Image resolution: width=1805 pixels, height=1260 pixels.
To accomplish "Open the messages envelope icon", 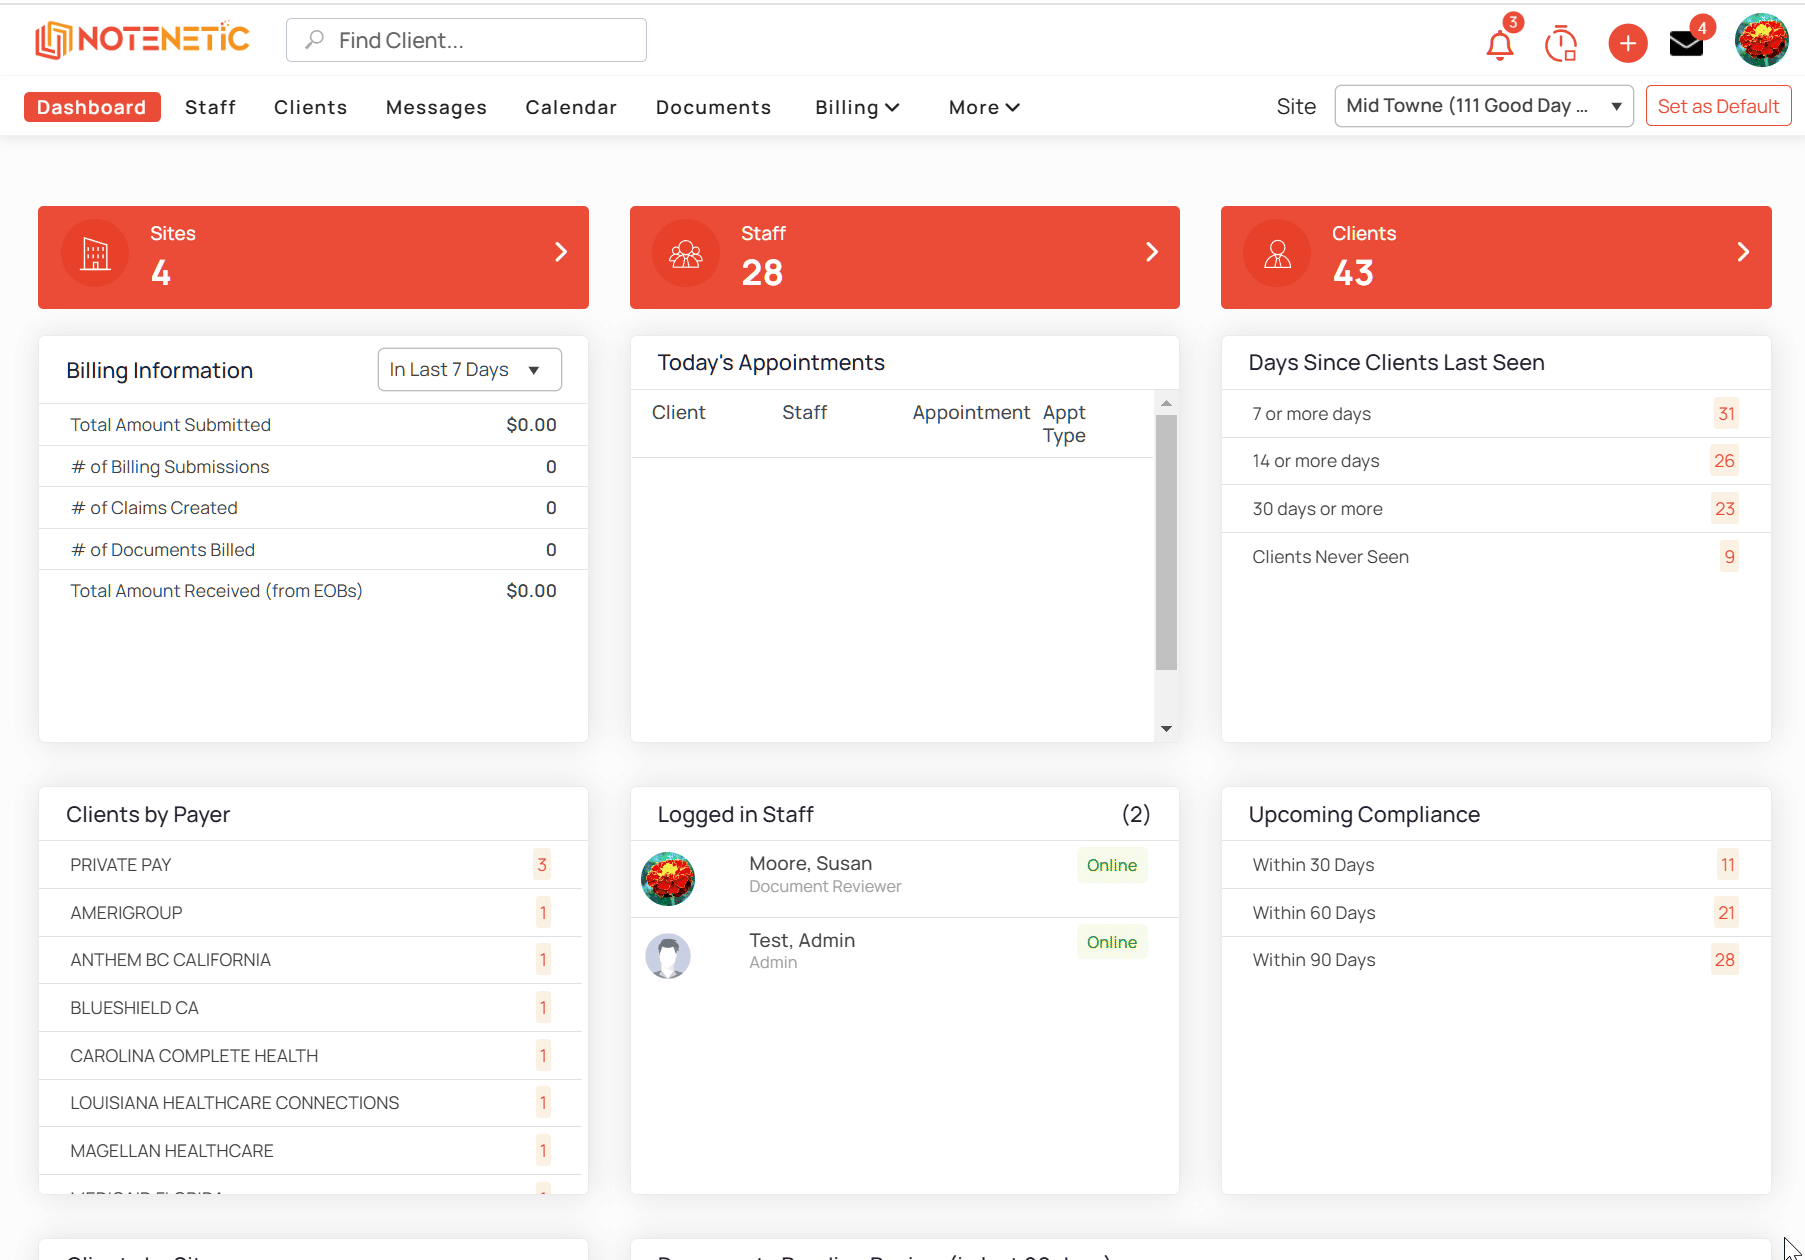I will [x=1686, y=43].
